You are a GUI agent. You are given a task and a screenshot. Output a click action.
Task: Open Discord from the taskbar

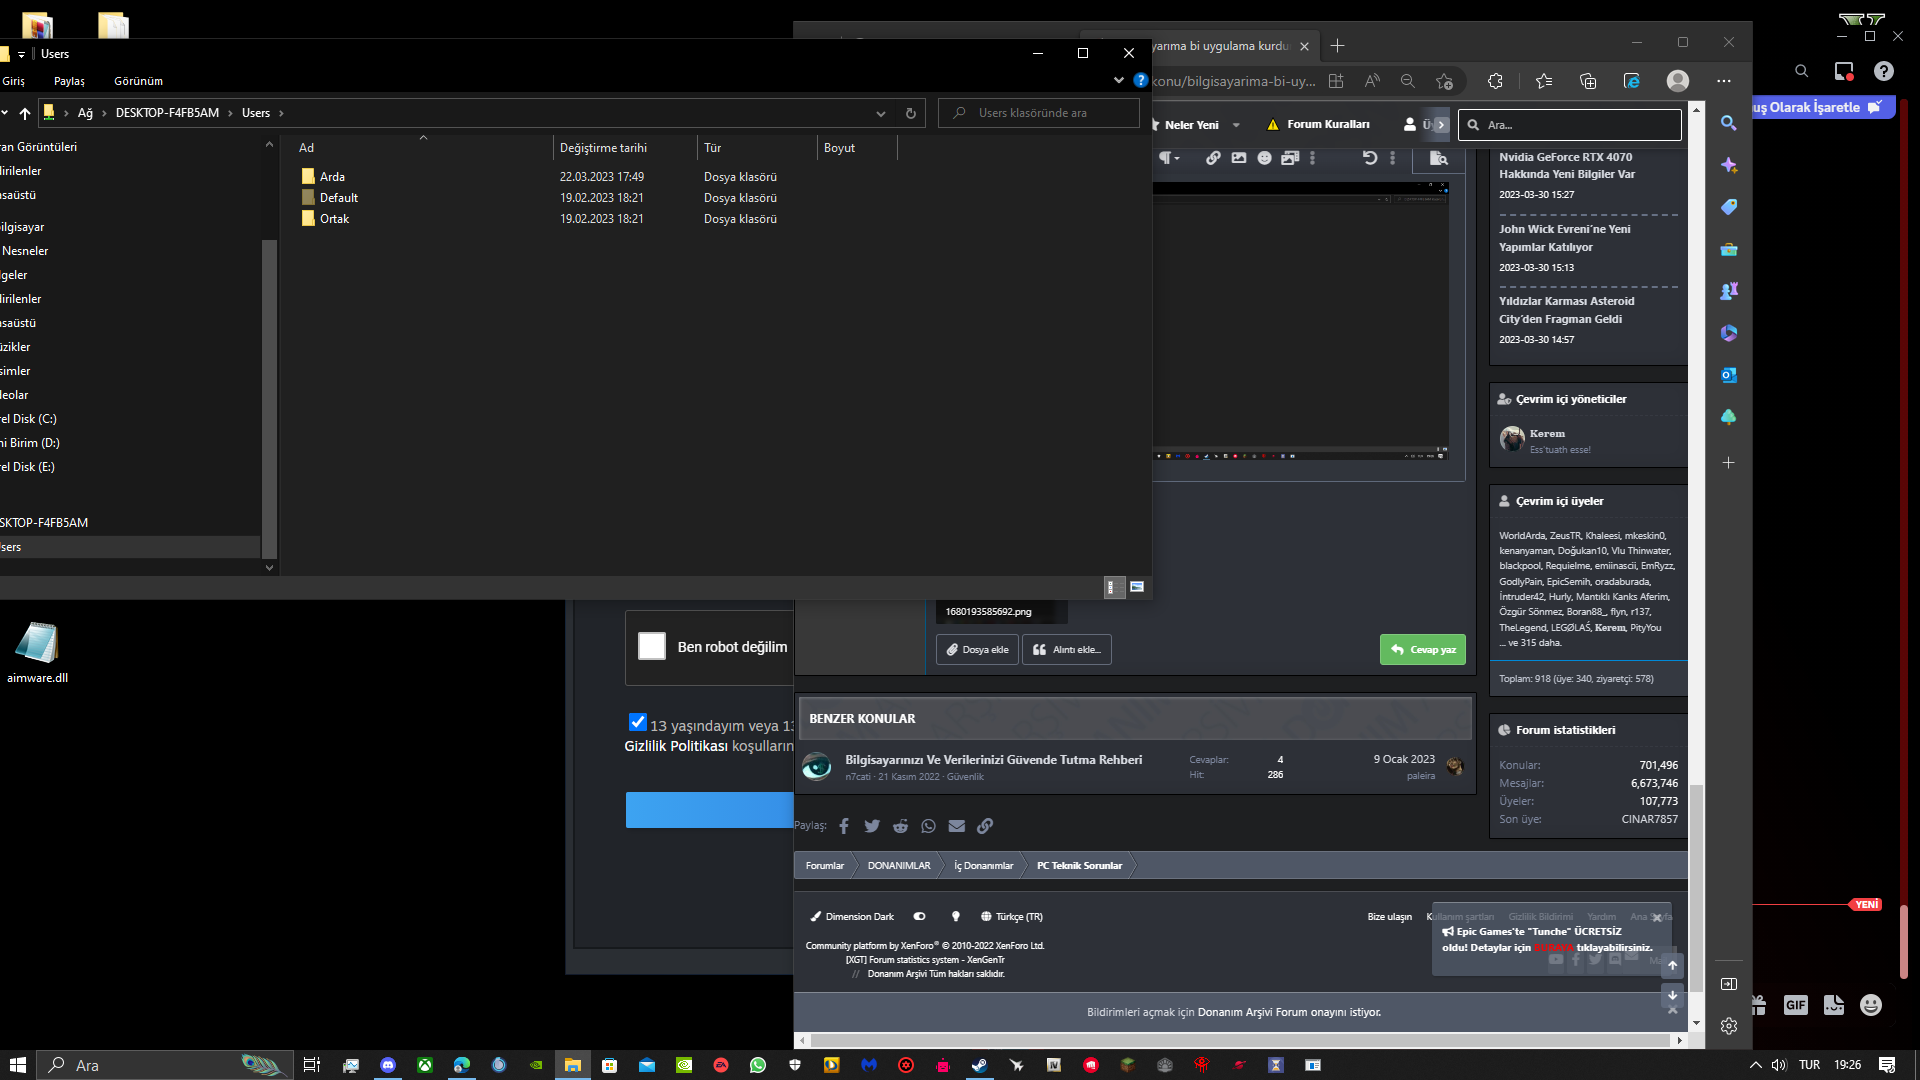[388, 1065]
